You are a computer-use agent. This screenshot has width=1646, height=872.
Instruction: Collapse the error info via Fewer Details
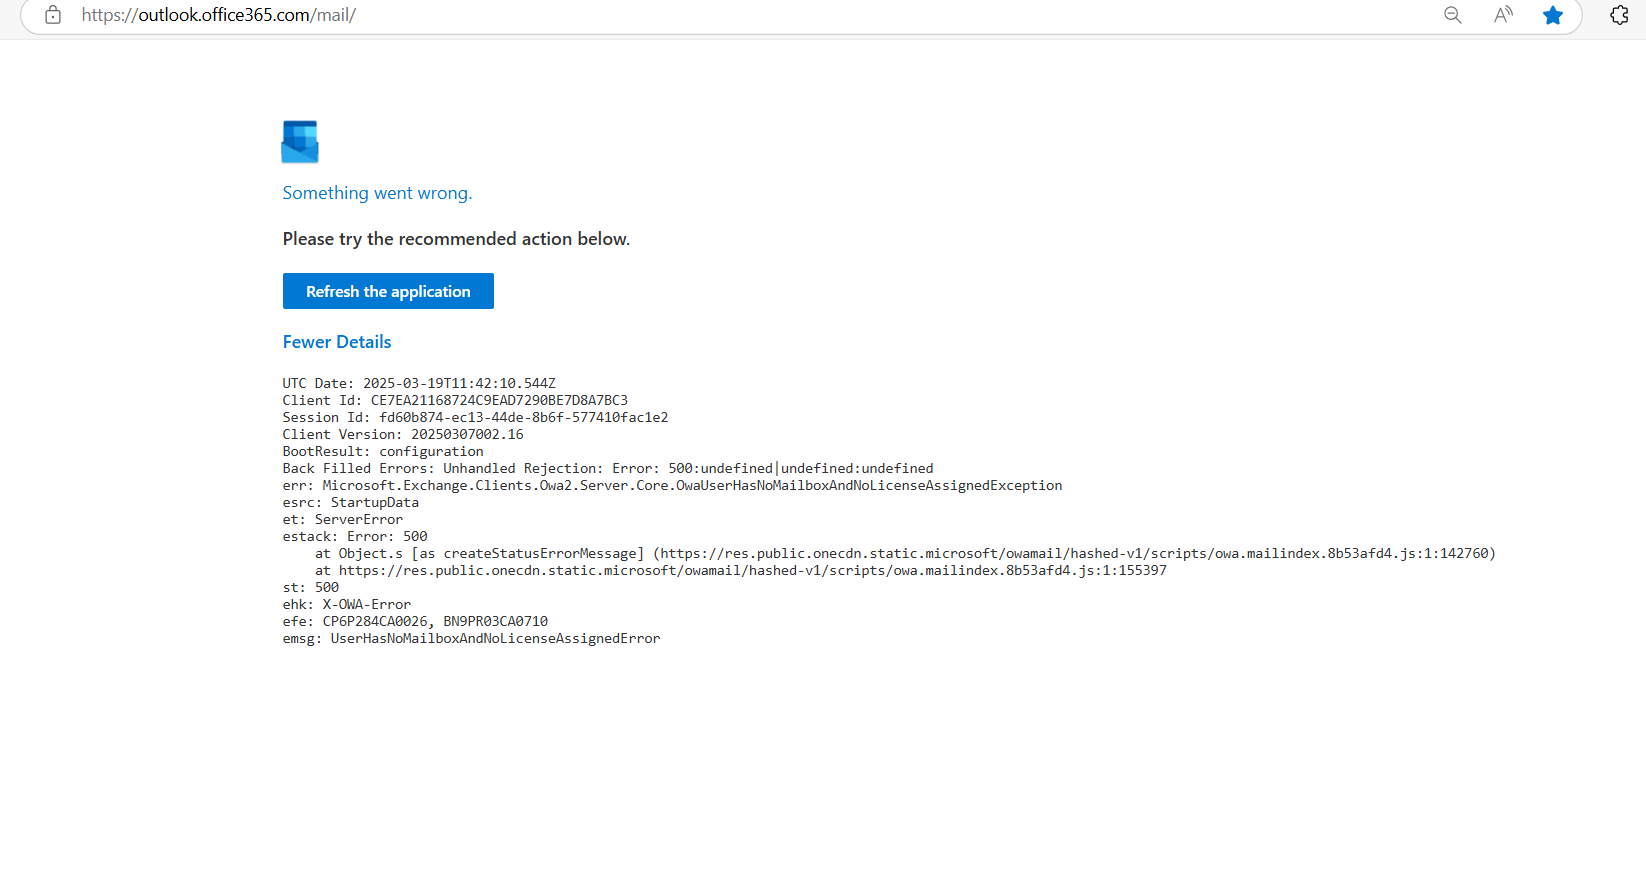tap(337, 342)
